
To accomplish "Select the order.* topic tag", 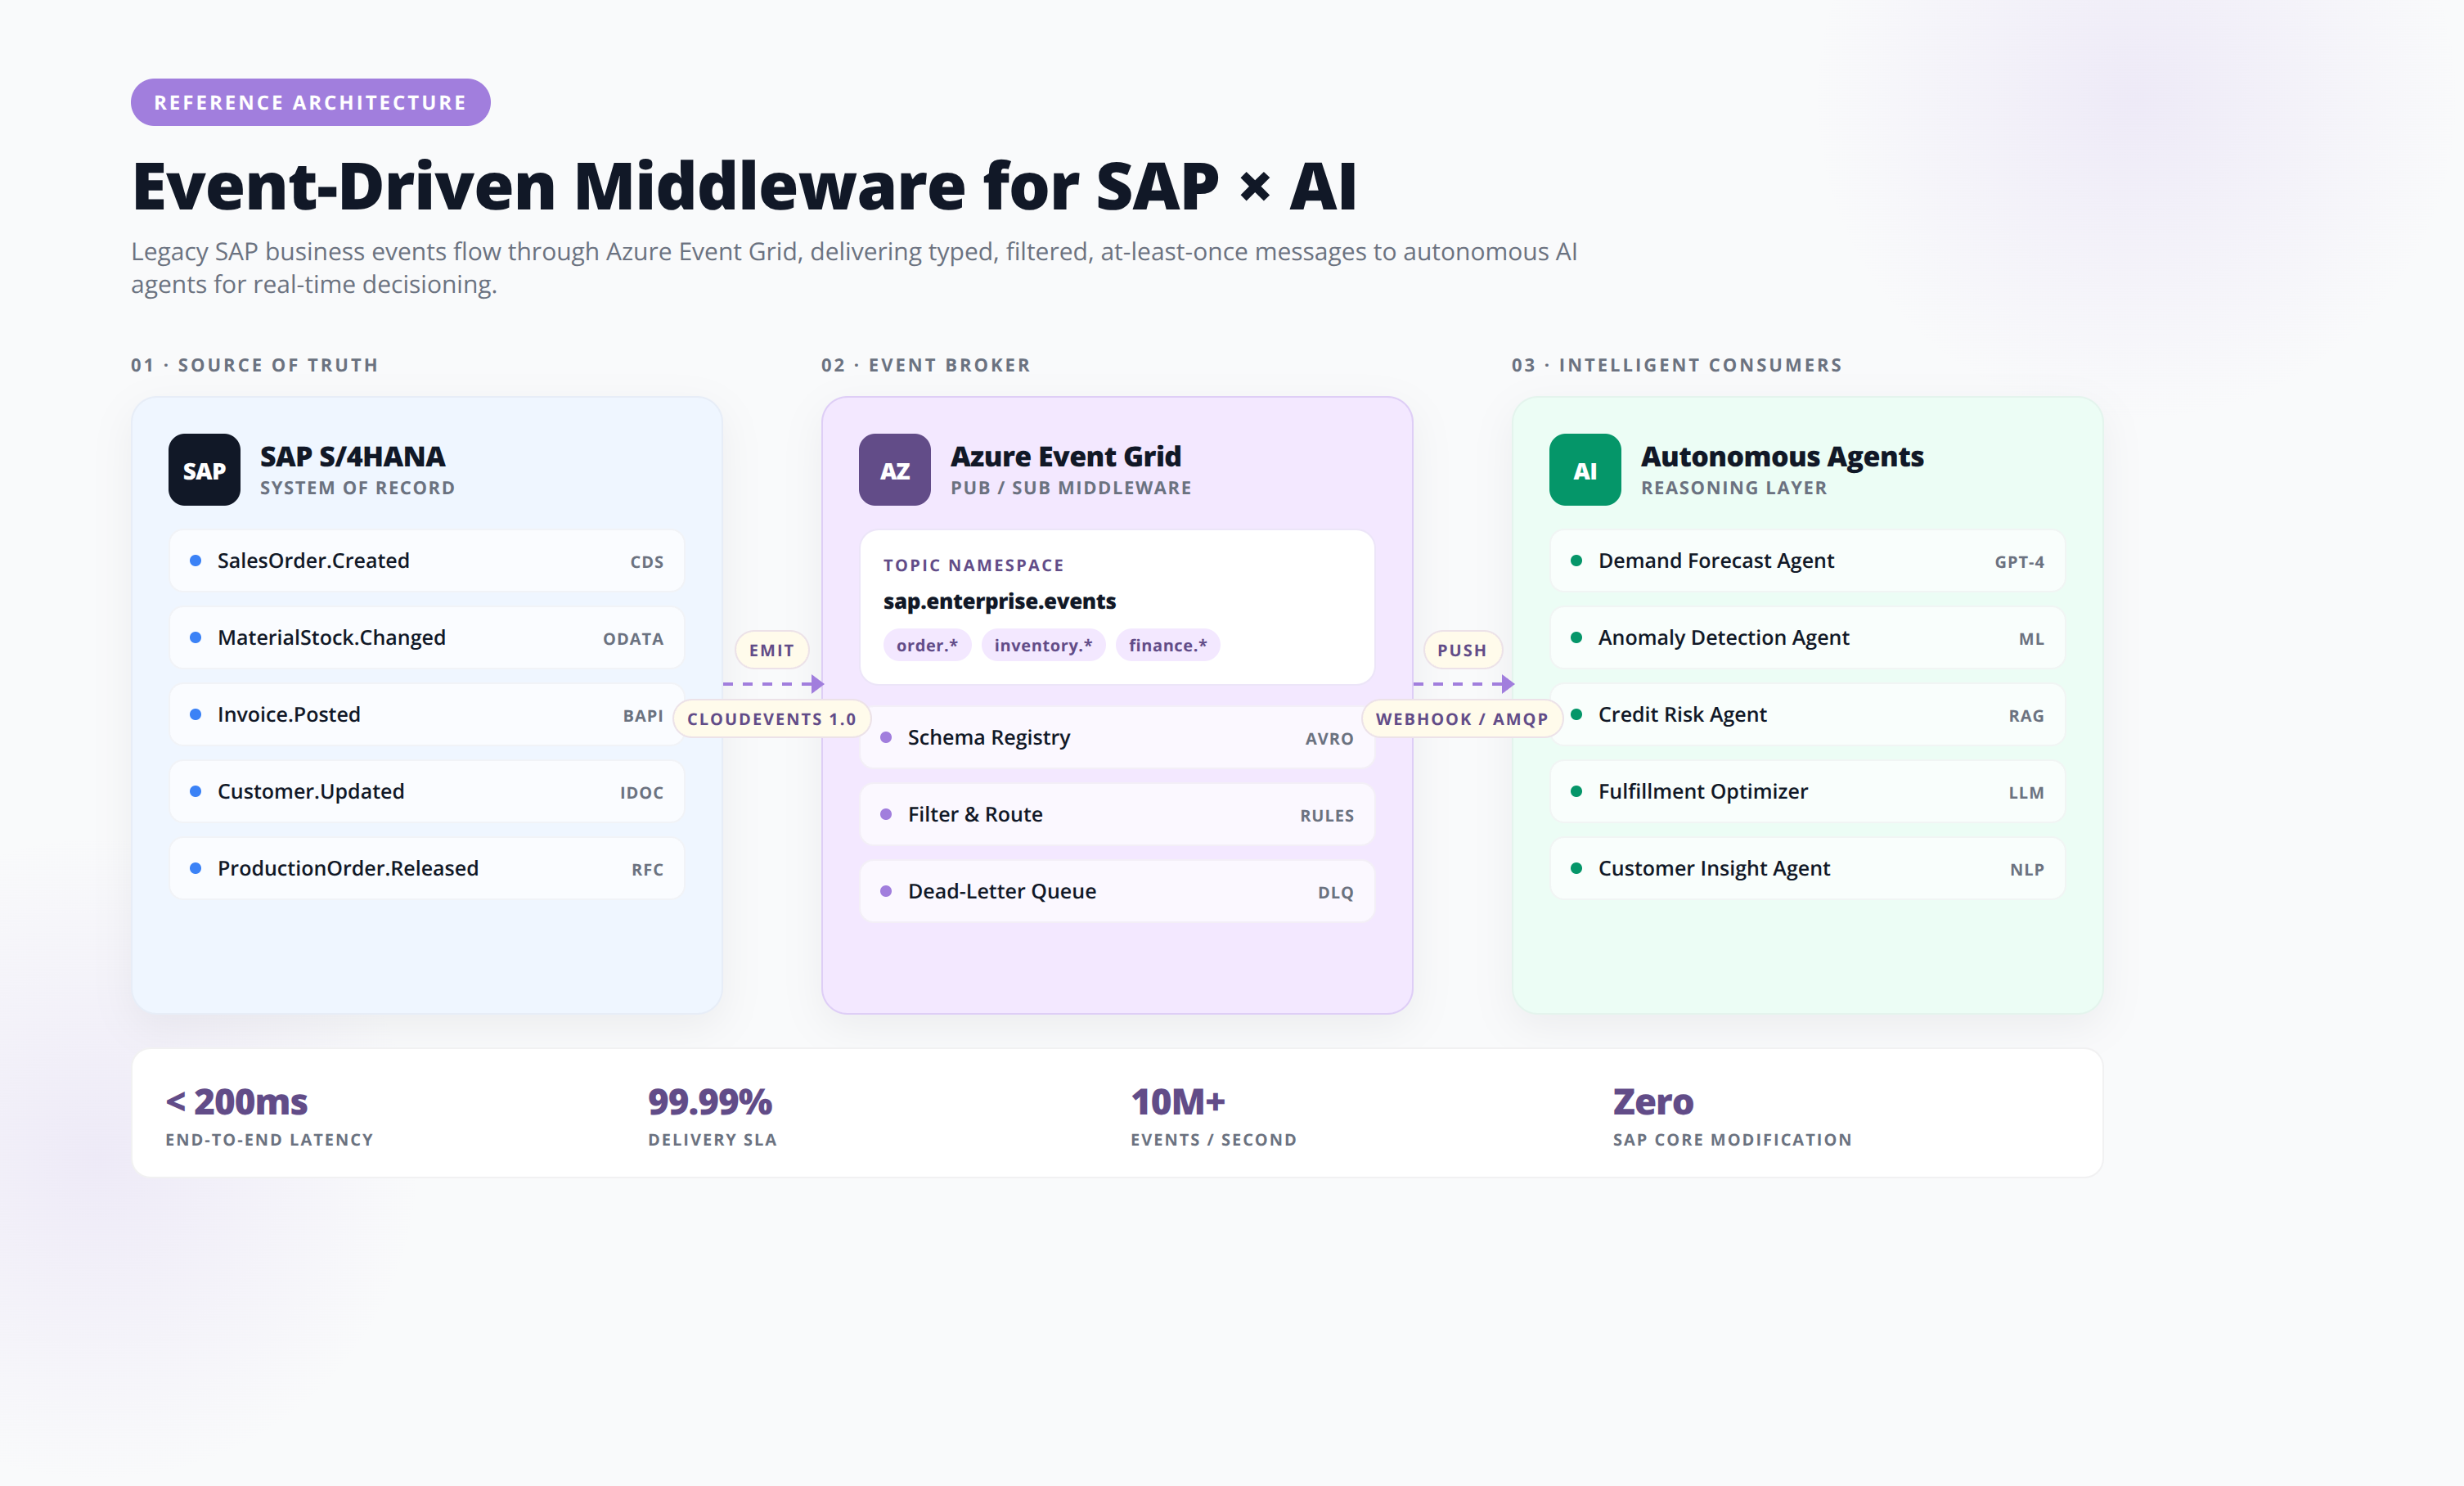I will (926, 645).
